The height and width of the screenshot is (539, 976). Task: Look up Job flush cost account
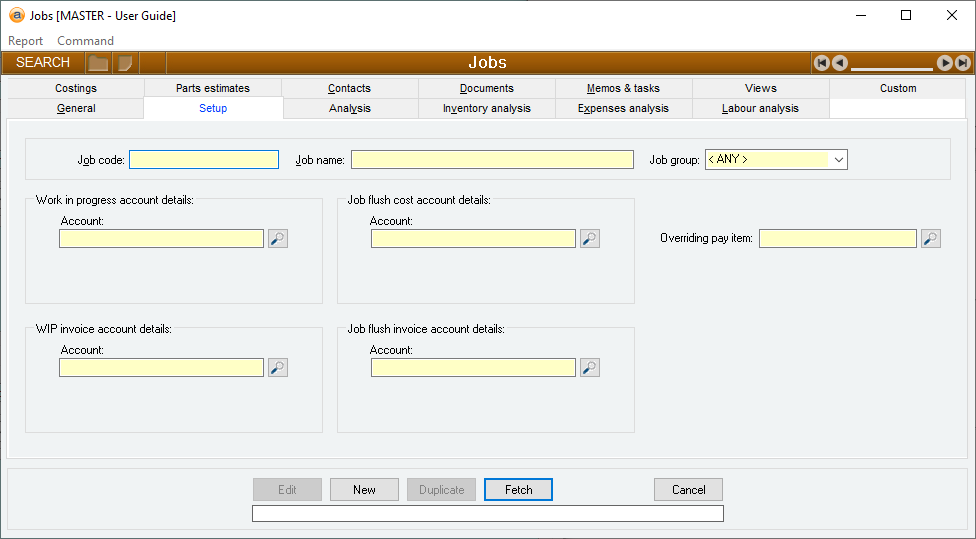(x=590, y=239)
